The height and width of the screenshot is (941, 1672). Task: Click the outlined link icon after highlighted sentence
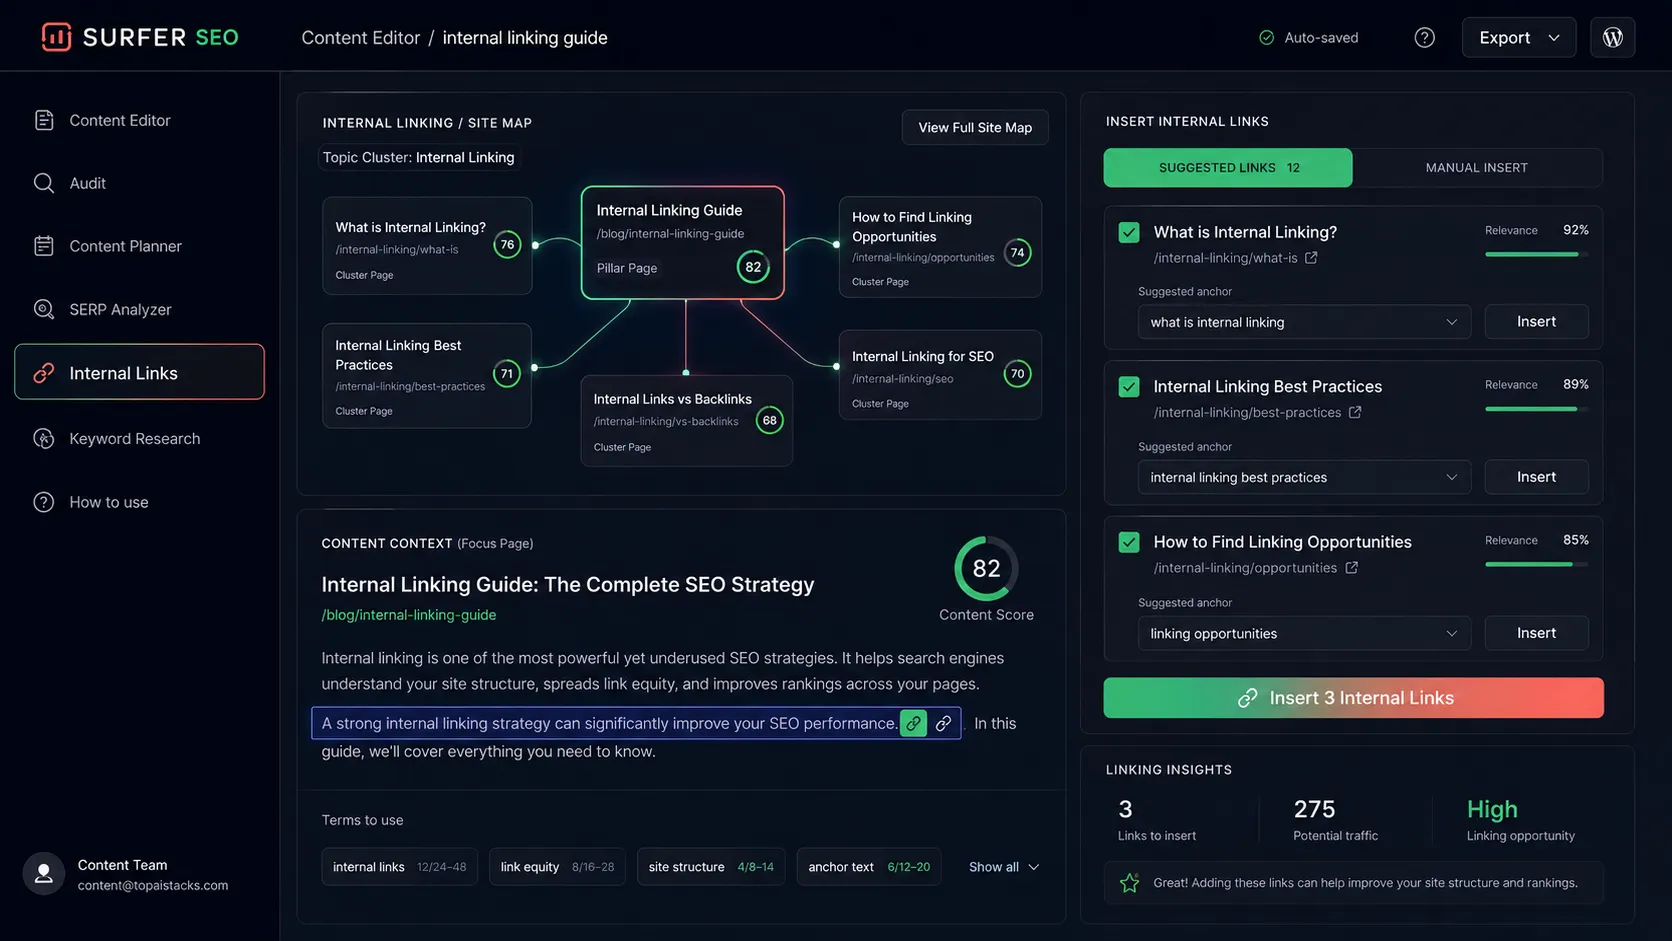pos(943,723)
